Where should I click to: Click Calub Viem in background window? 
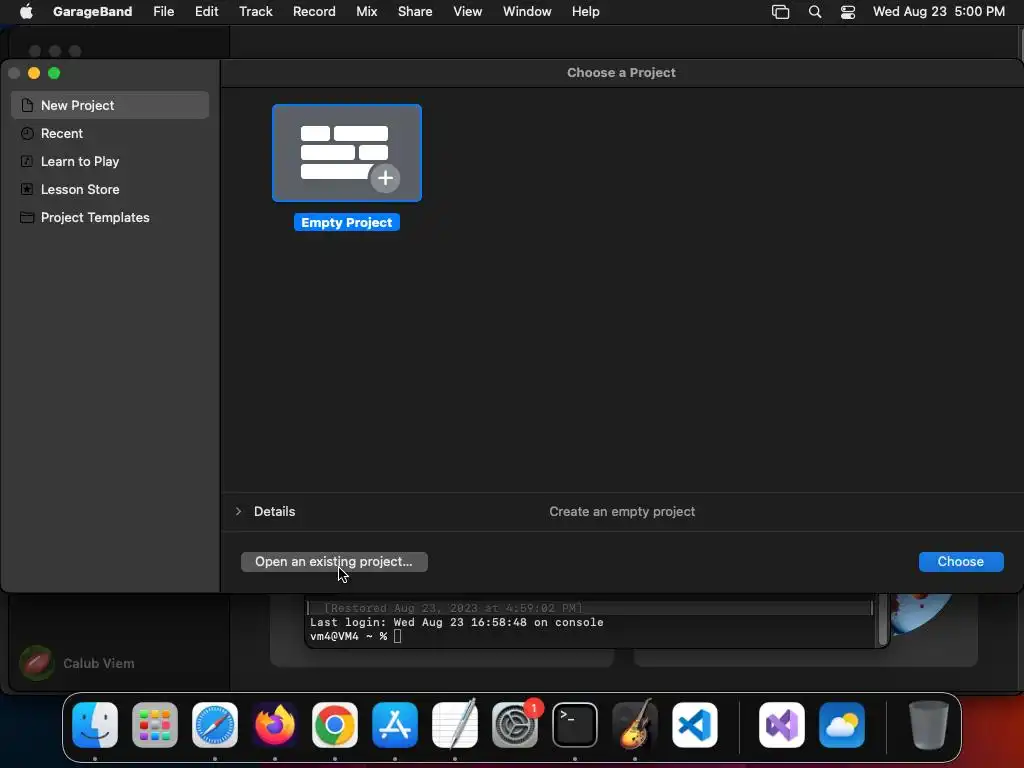[x=99, y=664]
